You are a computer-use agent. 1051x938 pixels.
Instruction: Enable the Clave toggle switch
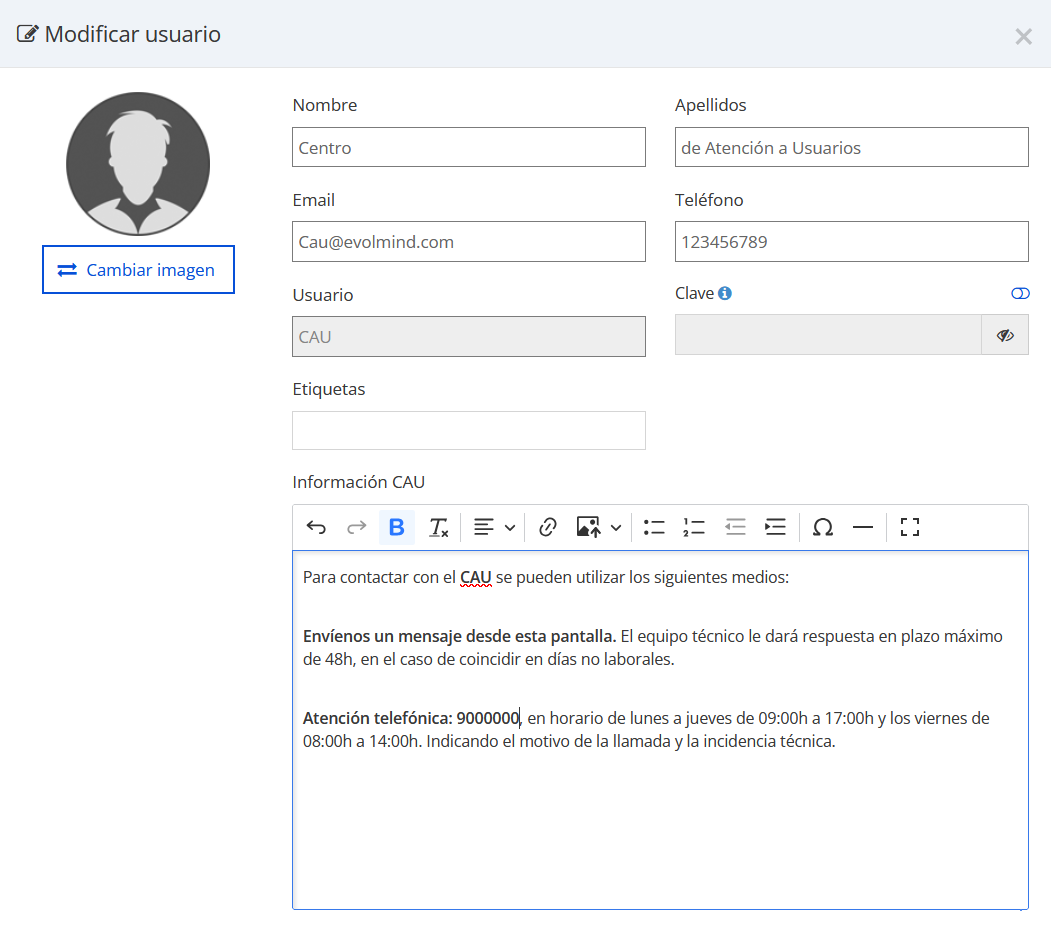pyautogui.click(x=1020, y=294)
